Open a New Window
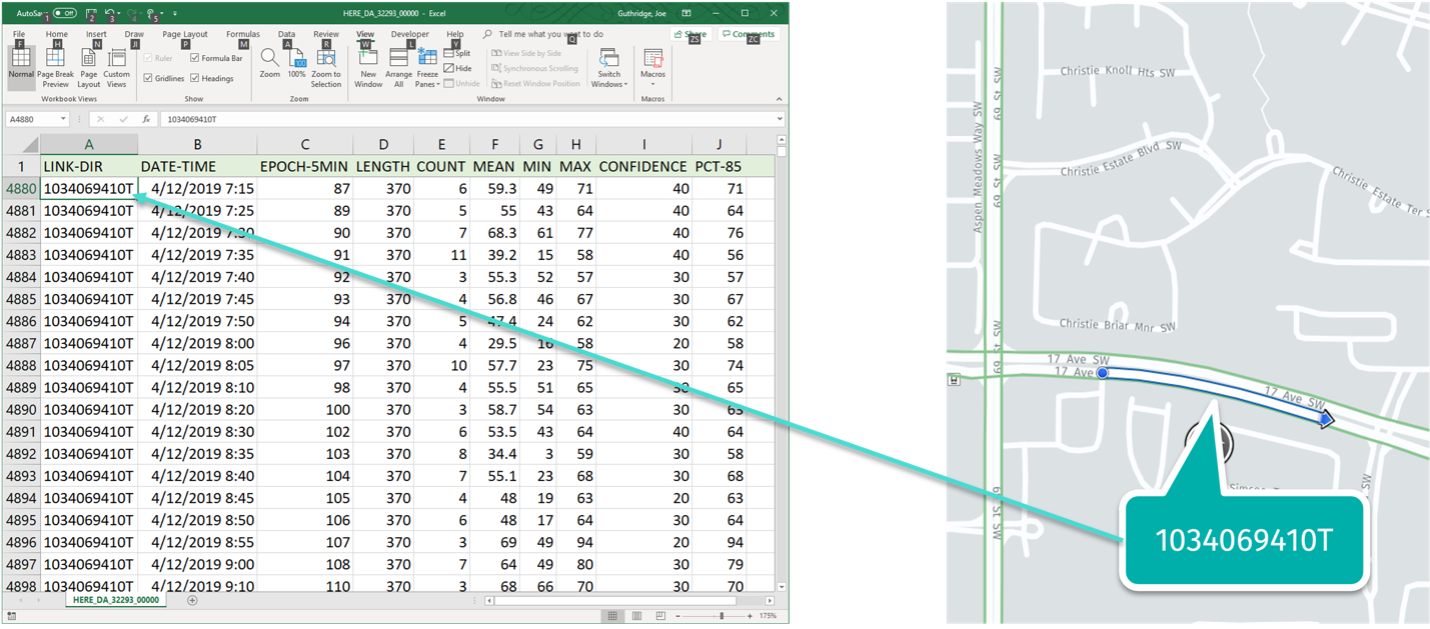 [x=368, y=66]
